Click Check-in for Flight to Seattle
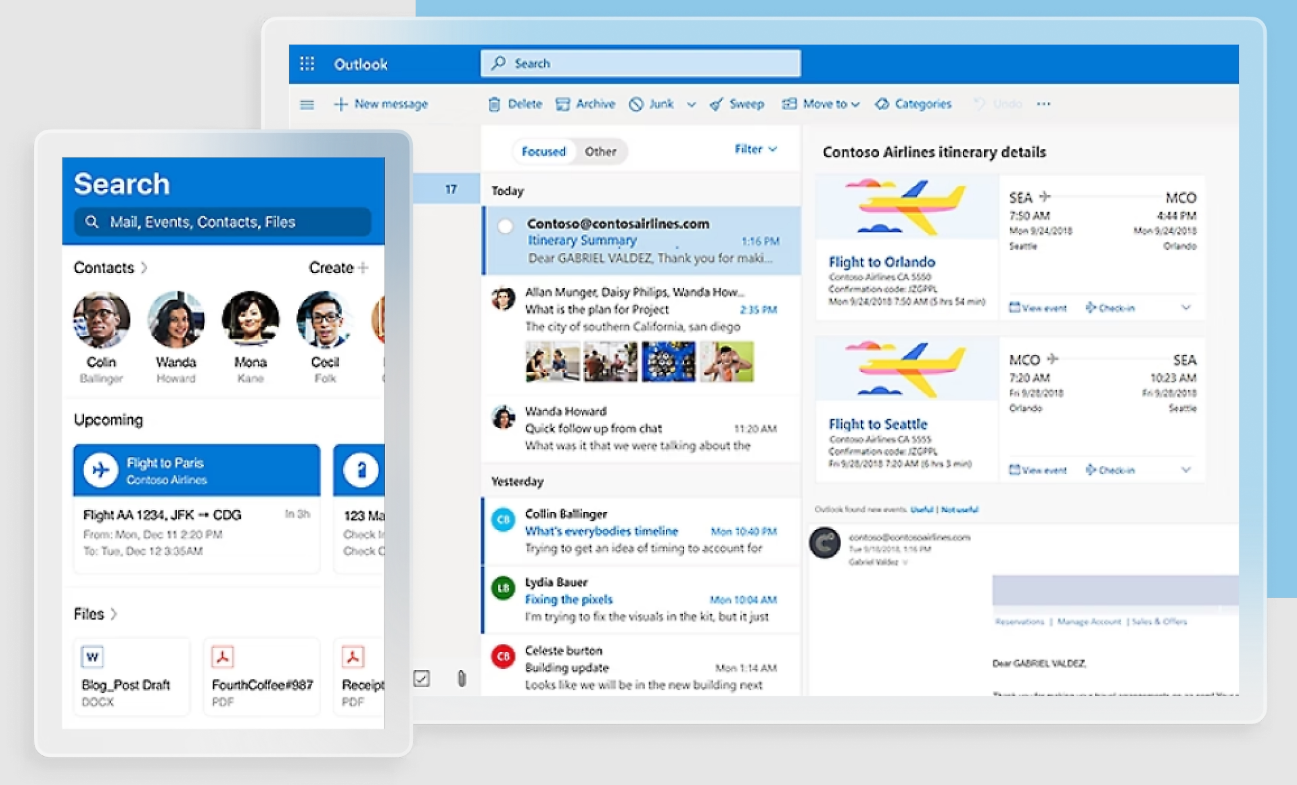The height and width of the screenshot is (785, 1297). tap(1110, 470)
